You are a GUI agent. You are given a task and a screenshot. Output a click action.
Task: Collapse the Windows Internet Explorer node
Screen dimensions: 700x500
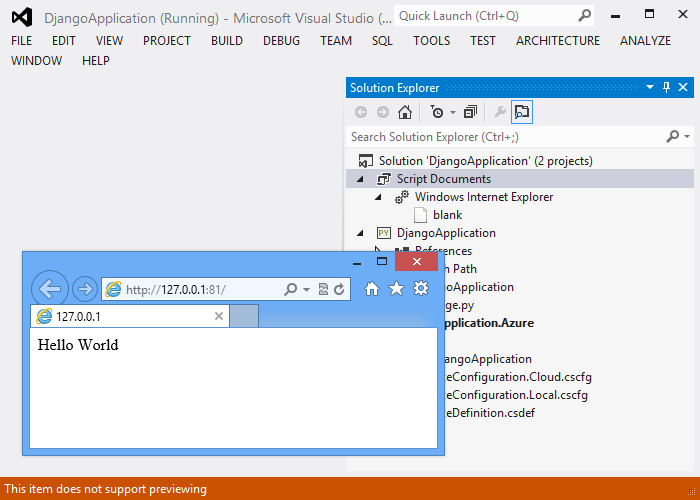(x=378, y=197)
